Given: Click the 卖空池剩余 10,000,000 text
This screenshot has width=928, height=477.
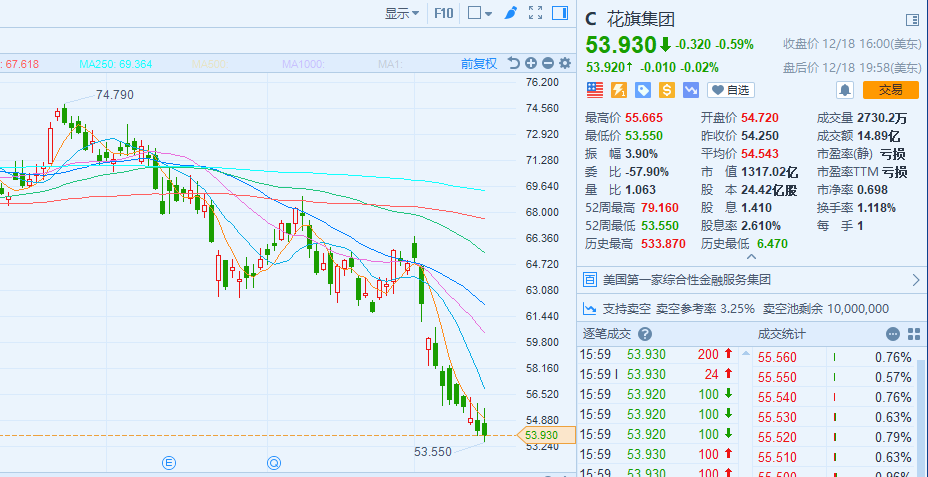Looking at the screenshot, I should click(x=826, y=308).
